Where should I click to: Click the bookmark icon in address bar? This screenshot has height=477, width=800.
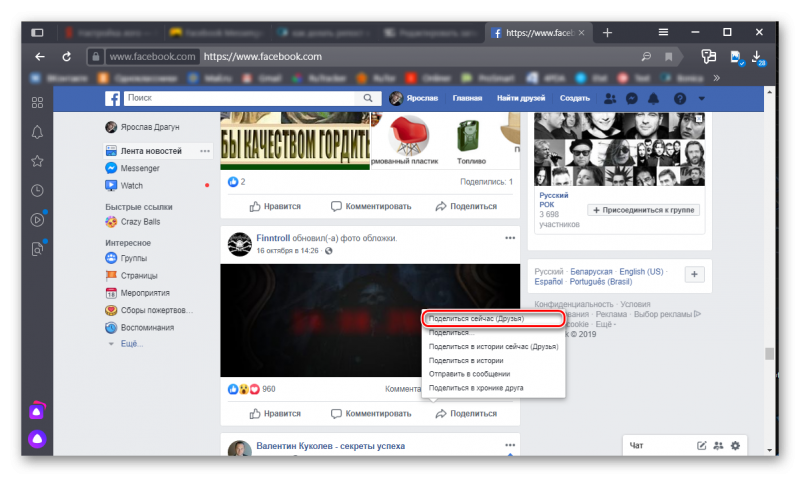(668, 57)
